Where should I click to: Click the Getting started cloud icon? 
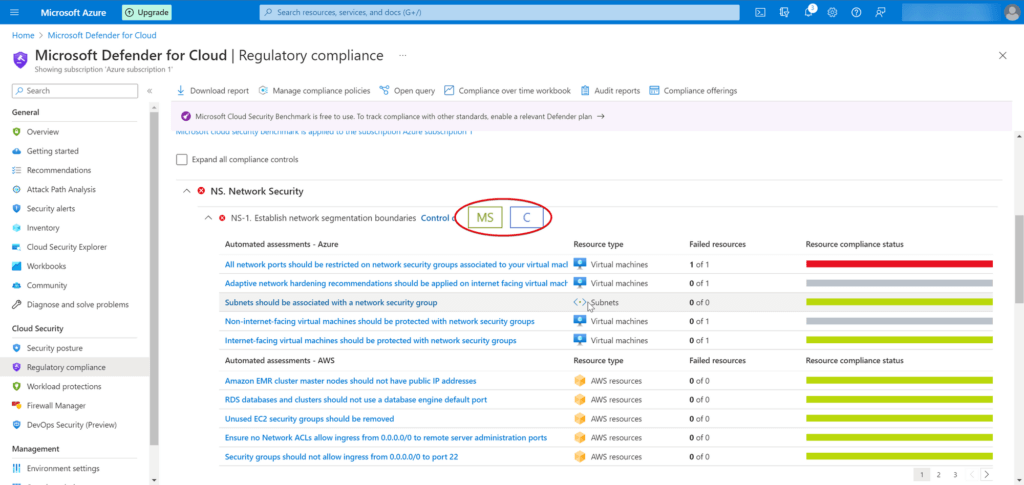(x=16, y=151)
